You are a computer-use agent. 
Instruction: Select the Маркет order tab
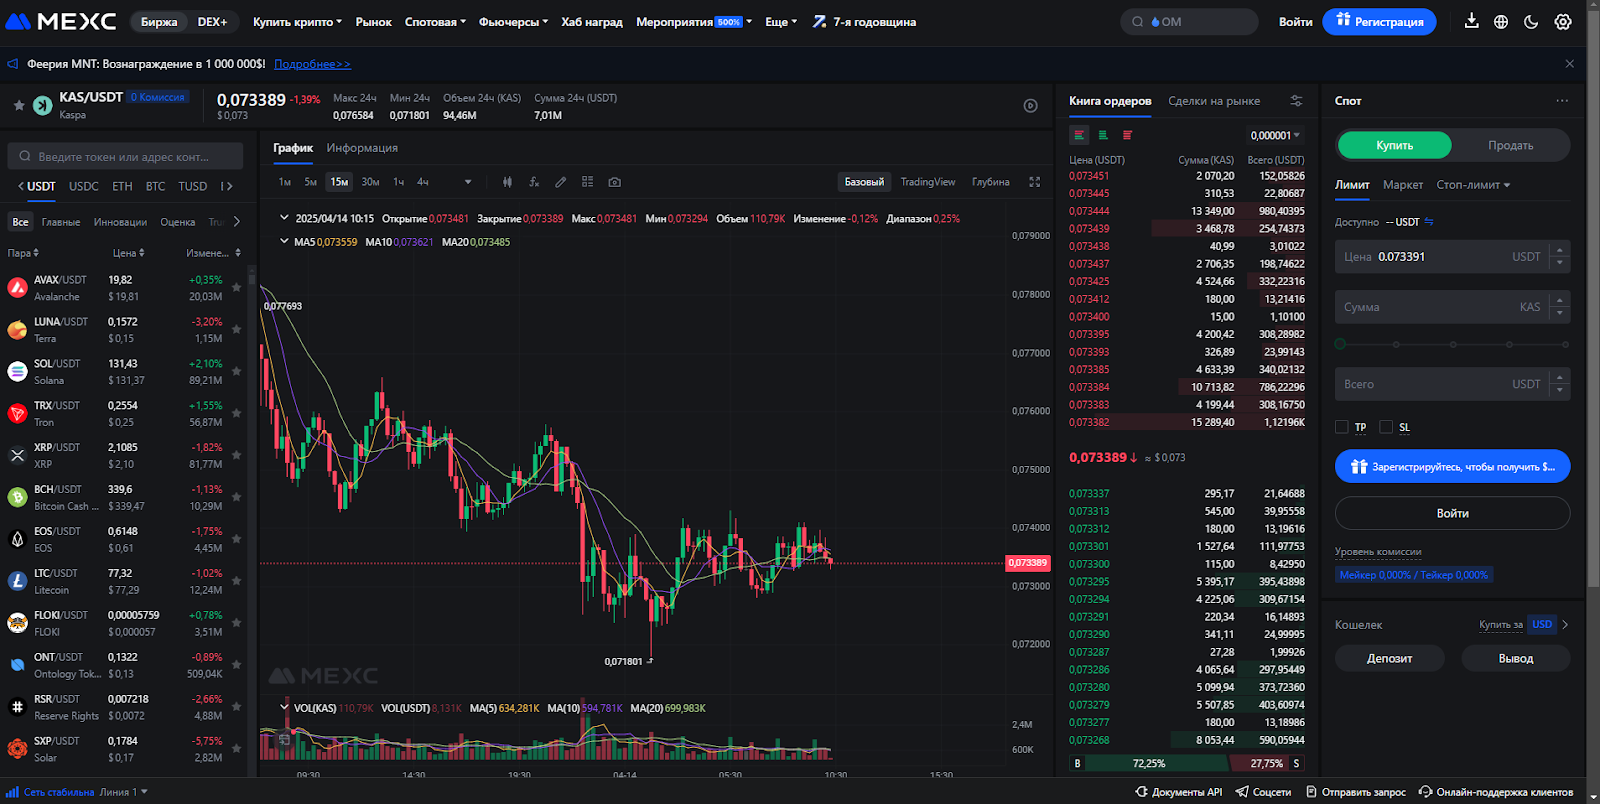(x=1403, y=185)
